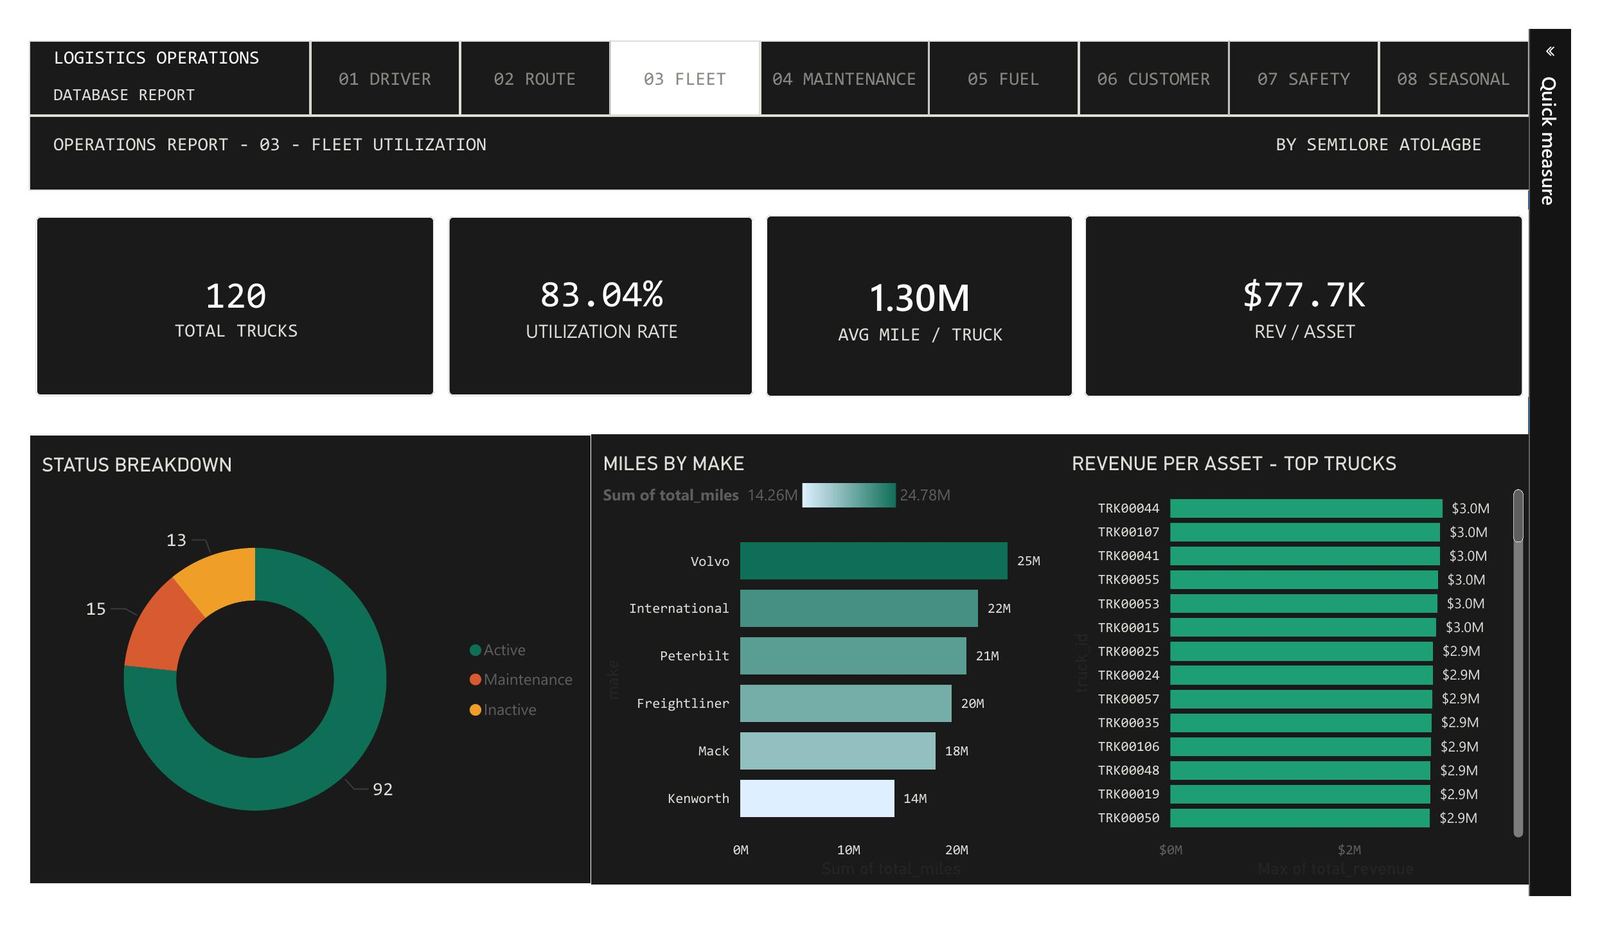Click the STATUS BREAKDOWN chart title
Image resolution: width=1600 pixels, height=925 pixels.
pos(137,465)
